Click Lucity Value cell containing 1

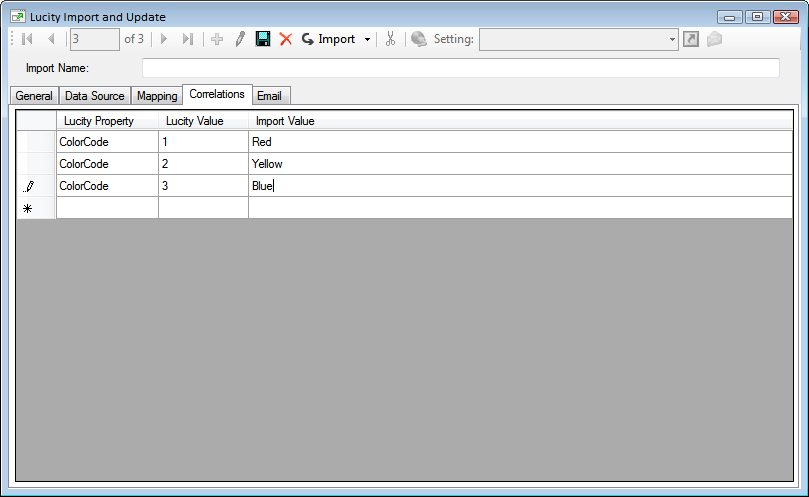click(203, 142)
